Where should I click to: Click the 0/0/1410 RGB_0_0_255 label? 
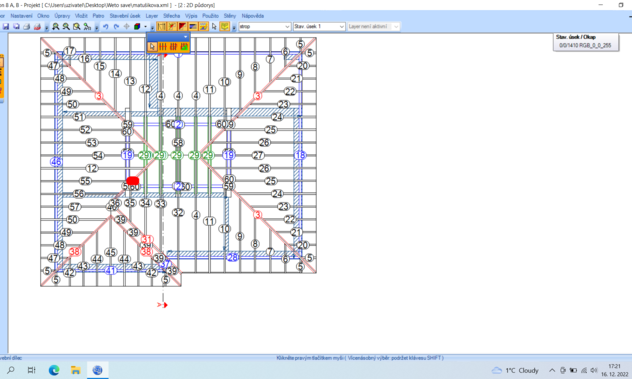click(x=585, y=46)
